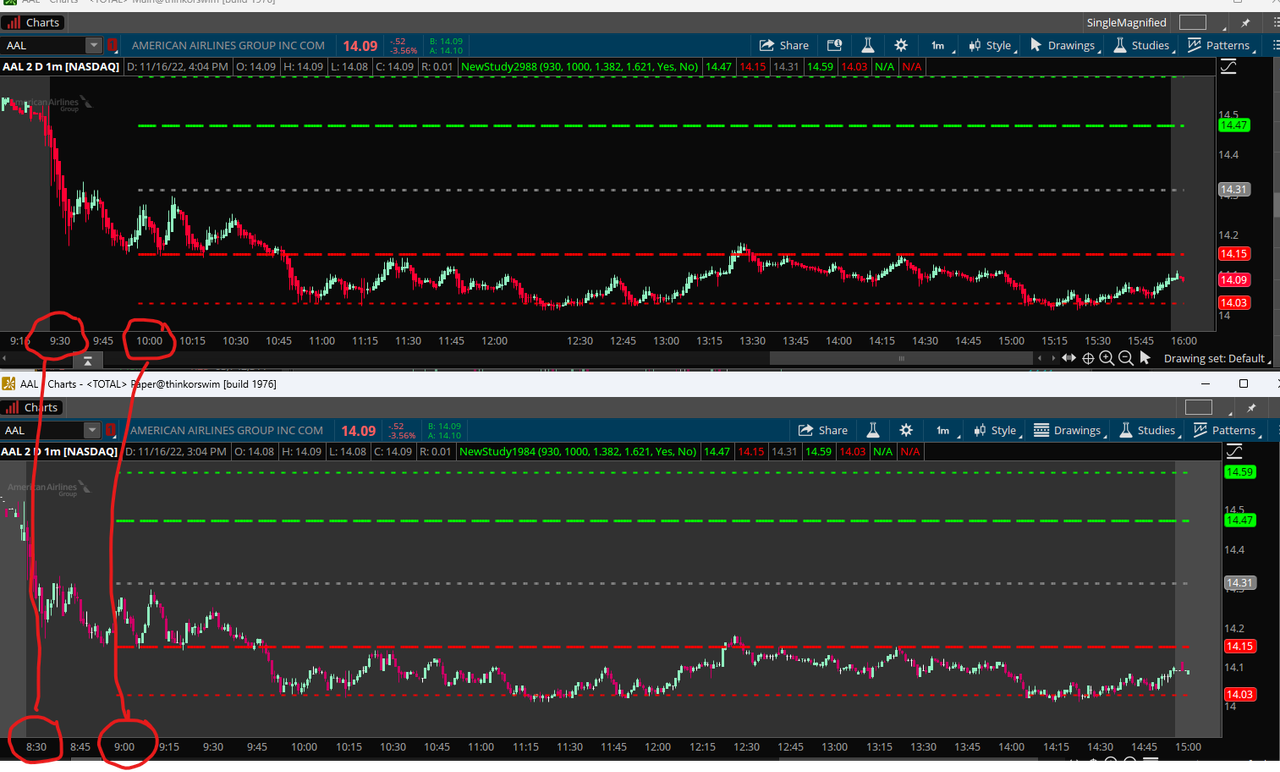Click the zoom in magnifier in top chart
The image size is (1280, 772).
tap(1107, 358)
